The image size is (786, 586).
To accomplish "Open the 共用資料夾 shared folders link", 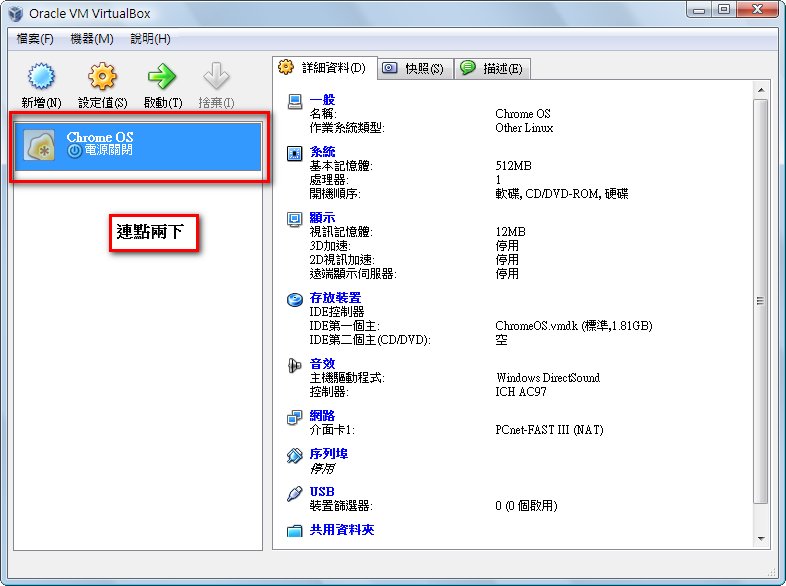I will click(x=341, y=530).
